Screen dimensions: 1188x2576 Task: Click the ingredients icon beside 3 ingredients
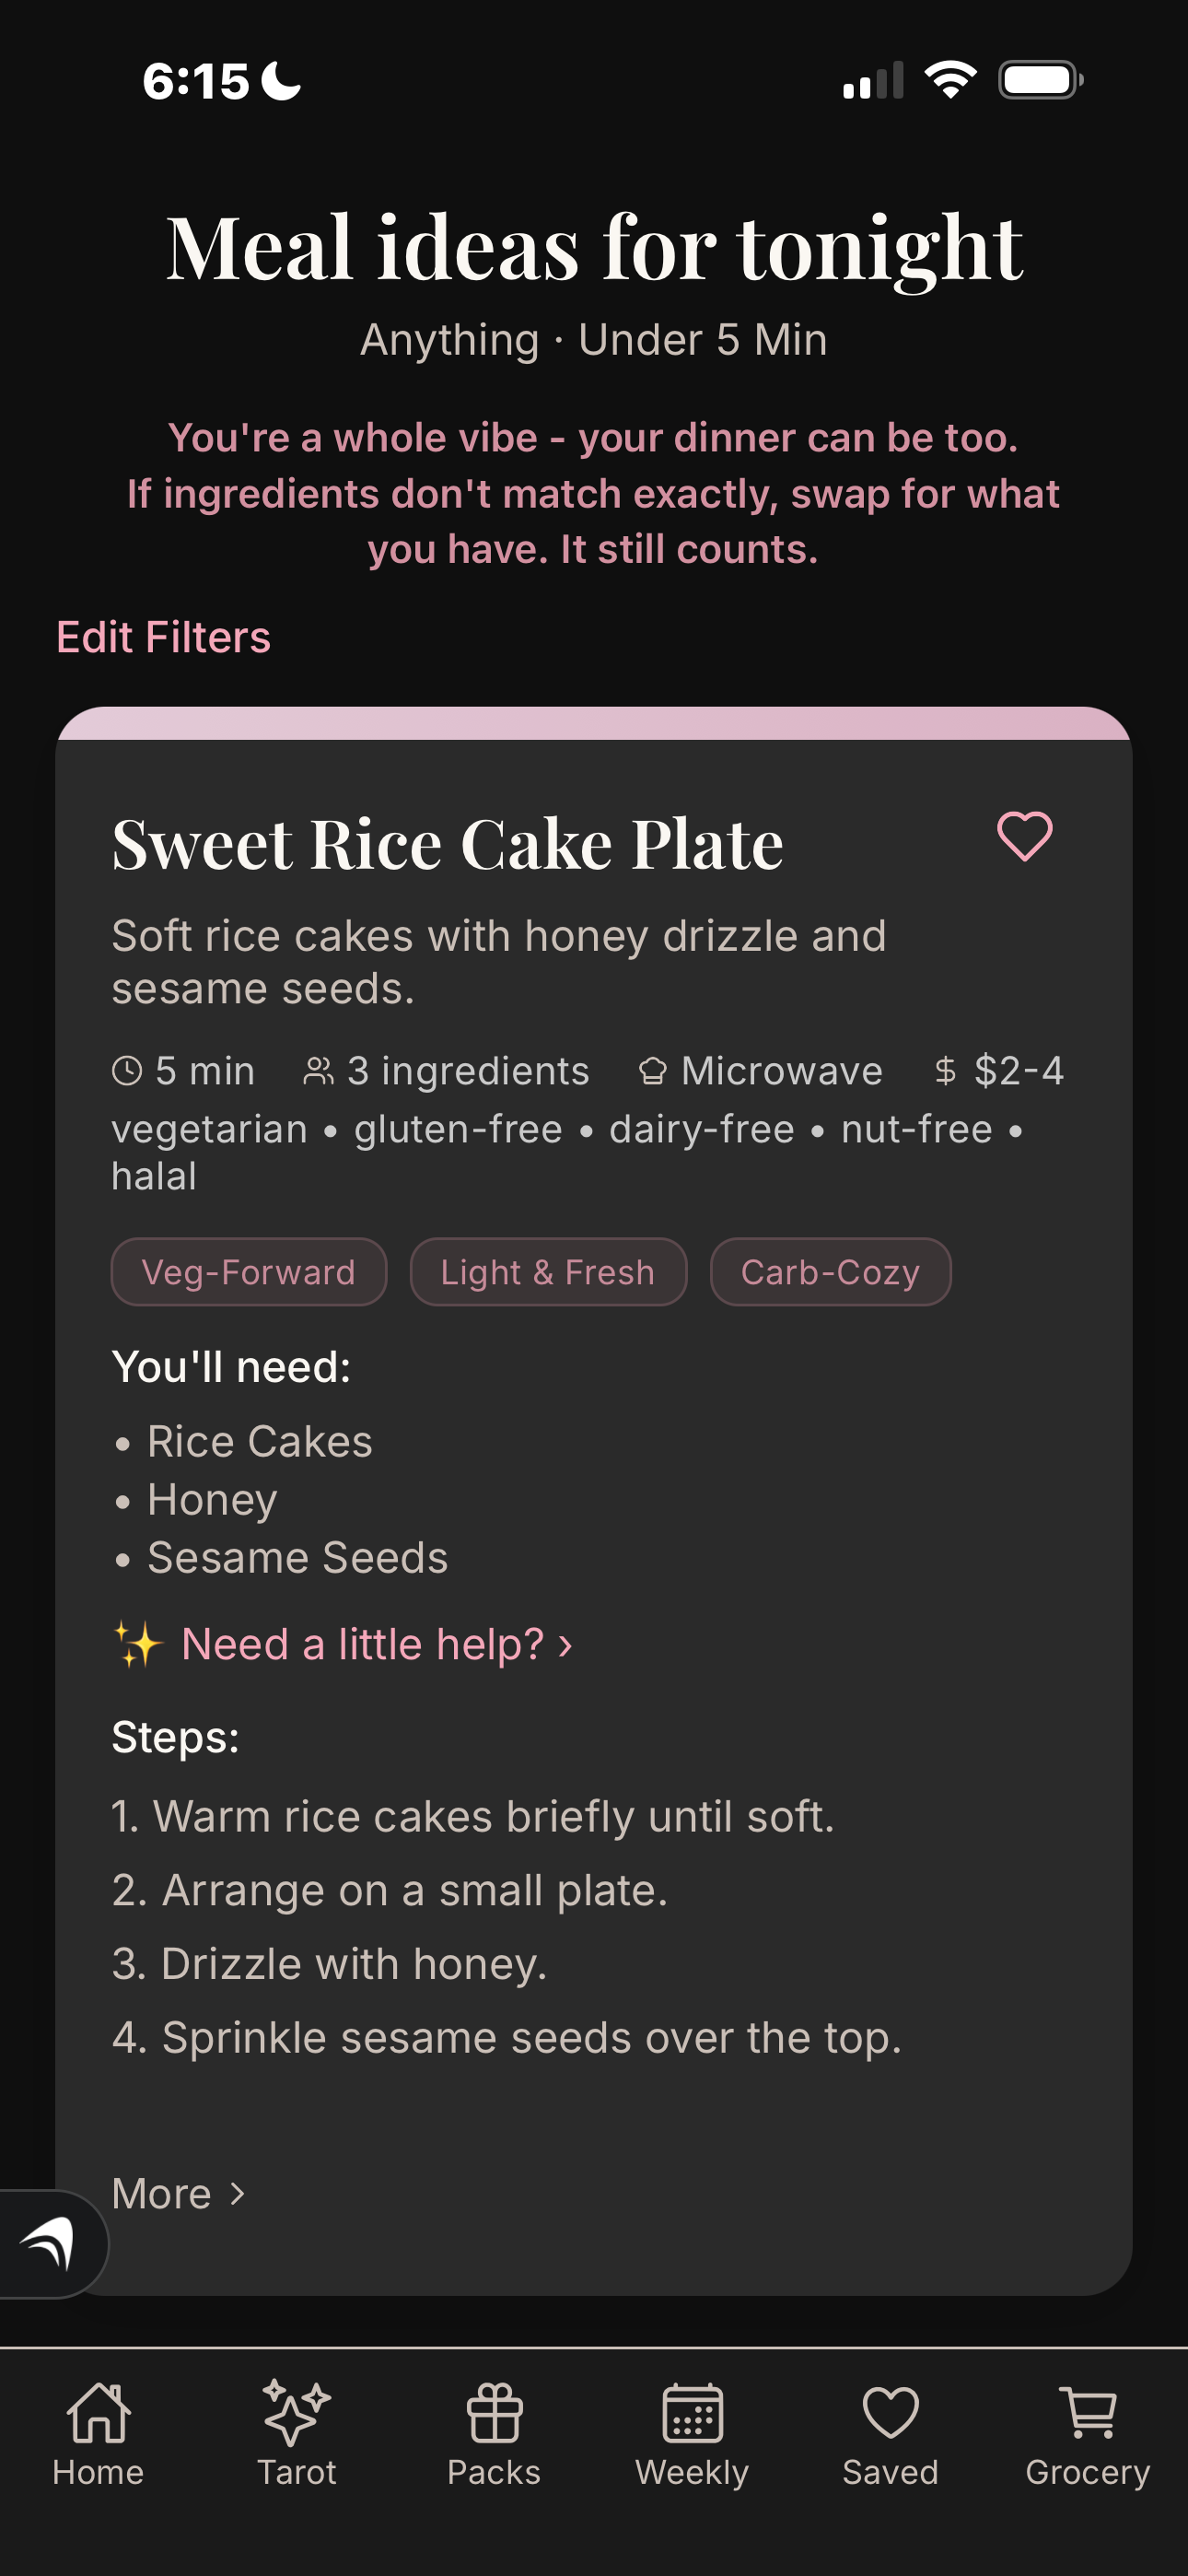click(317, 1070)
